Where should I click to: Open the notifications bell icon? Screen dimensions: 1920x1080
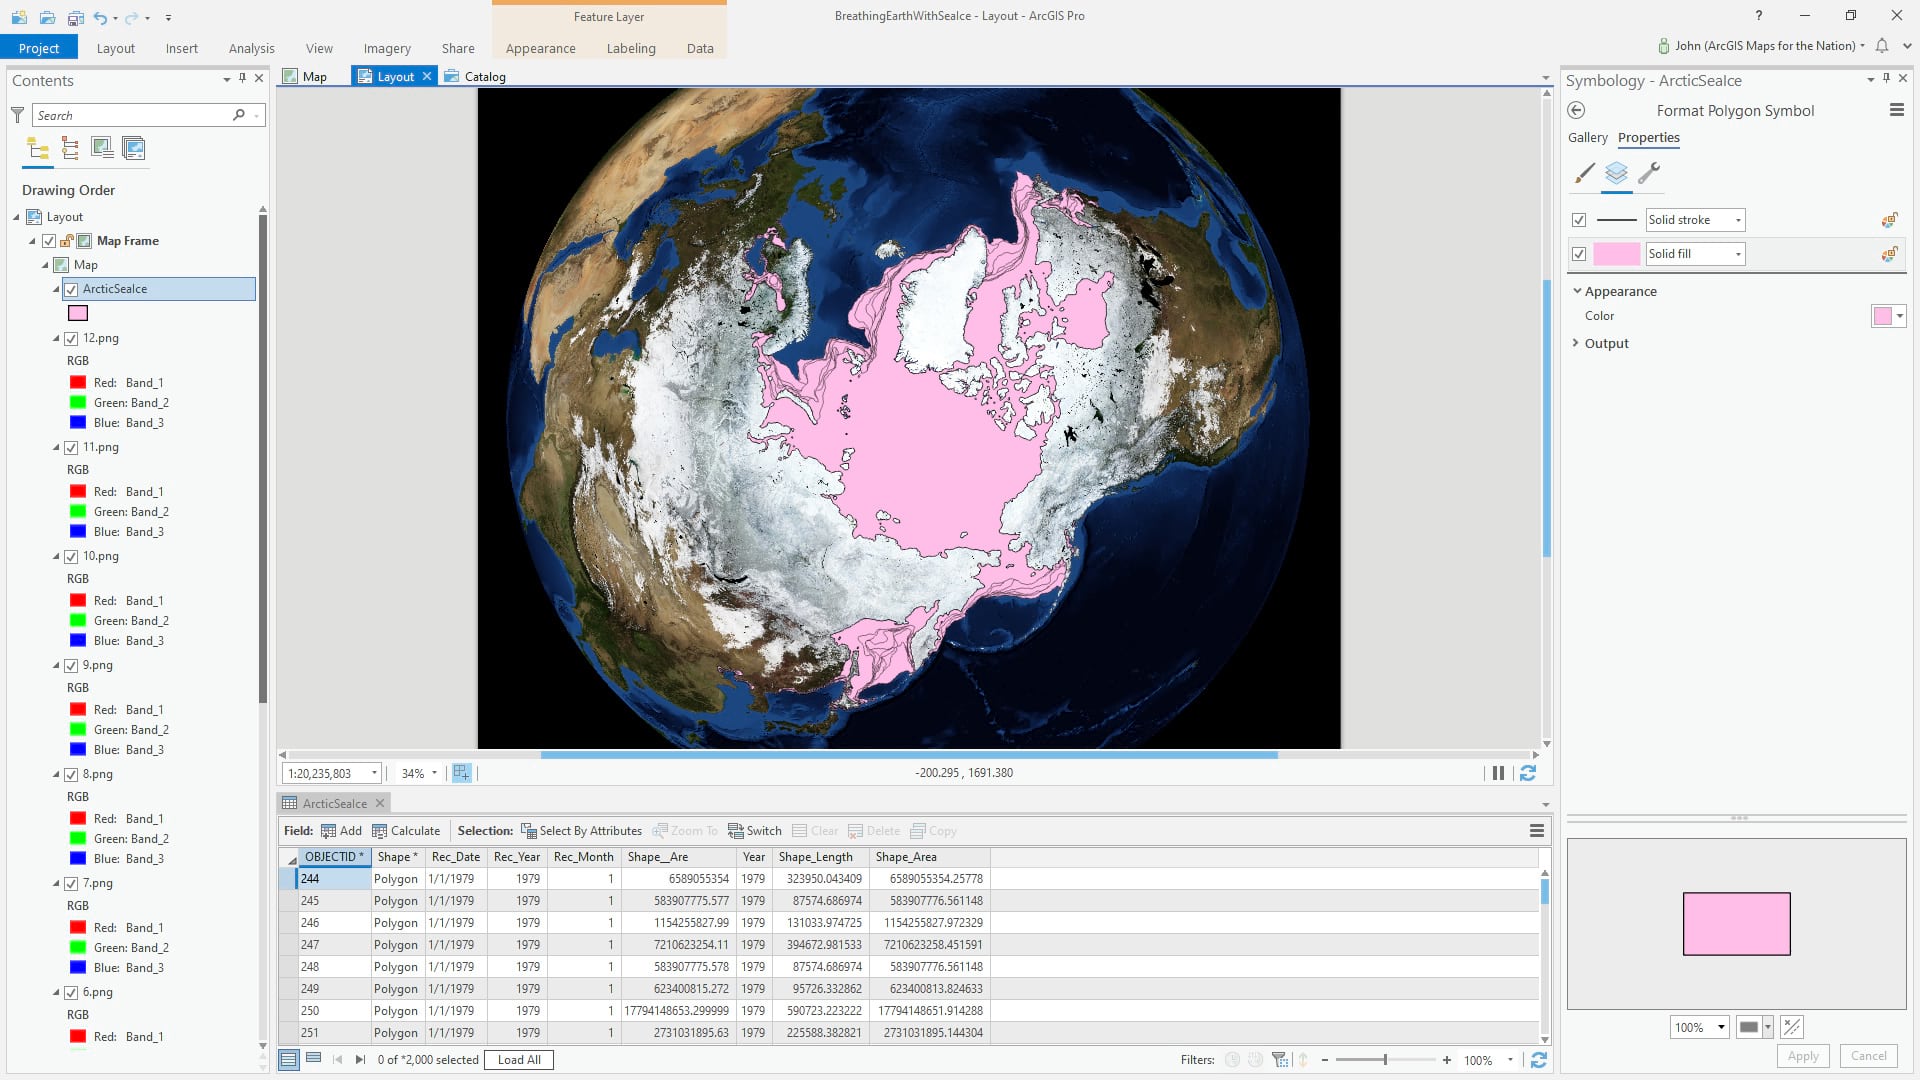1882,46
